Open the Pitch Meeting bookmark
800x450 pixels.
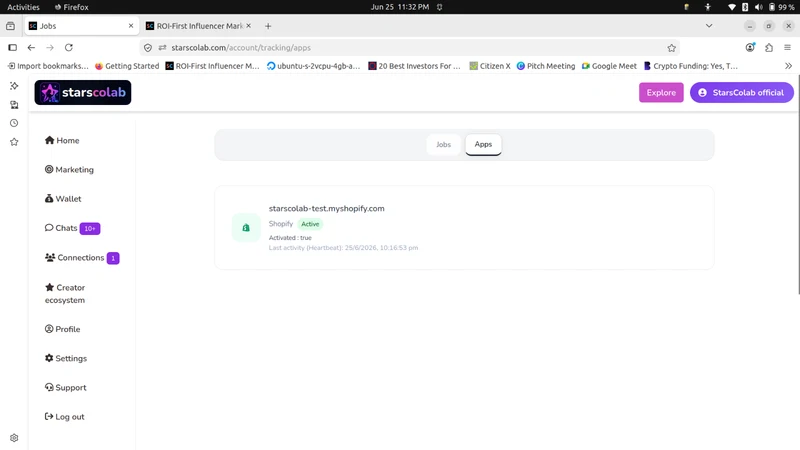(x=546, y=66)
